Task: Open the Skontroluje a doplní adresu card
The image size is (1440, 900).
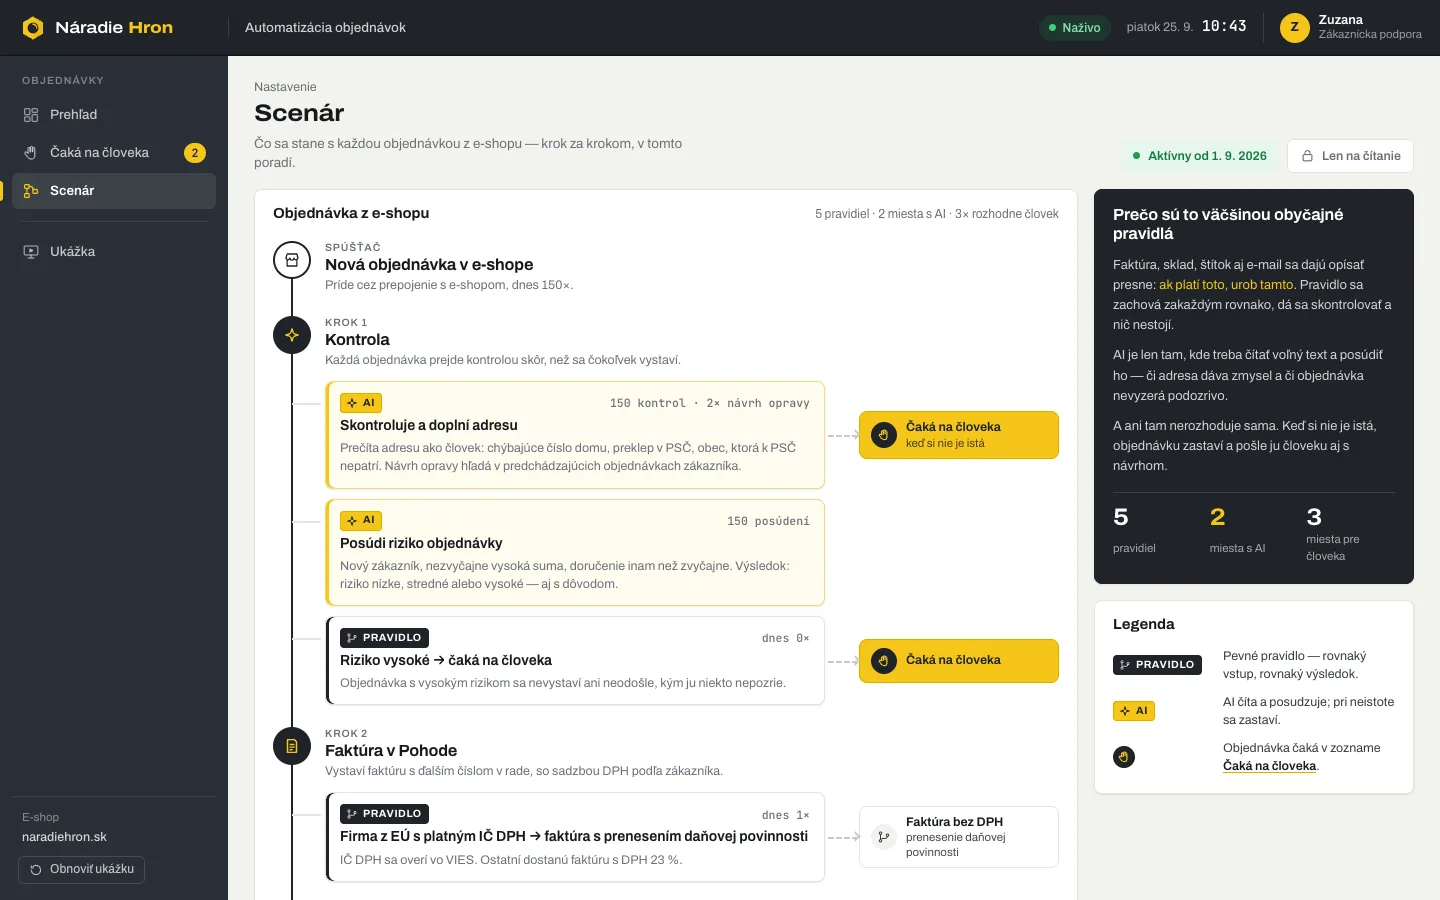Action: [x=575, y=435]
